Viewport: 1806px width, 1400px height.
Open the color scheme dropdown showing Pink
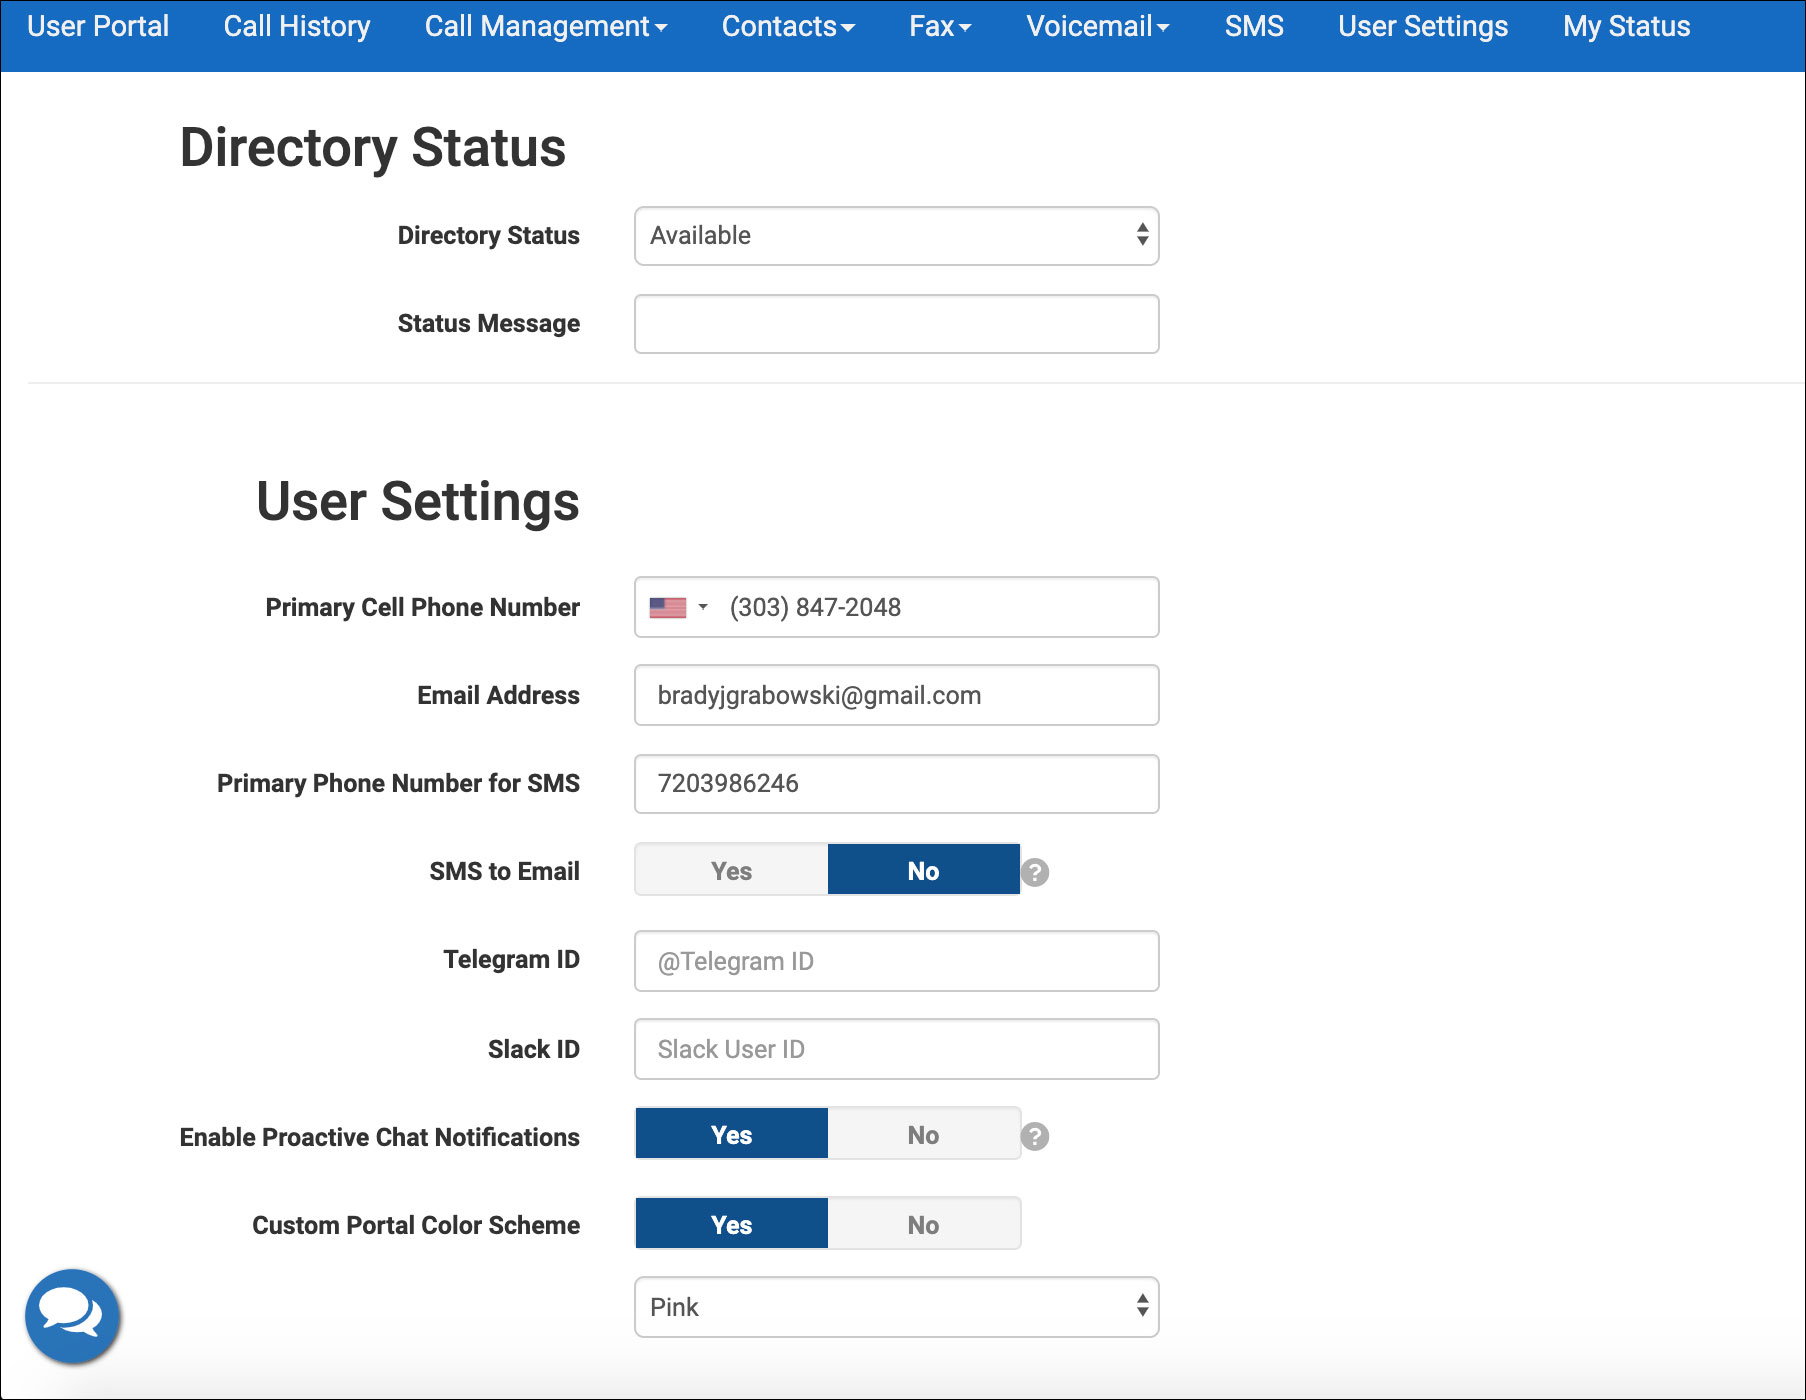click(895, 1307)
